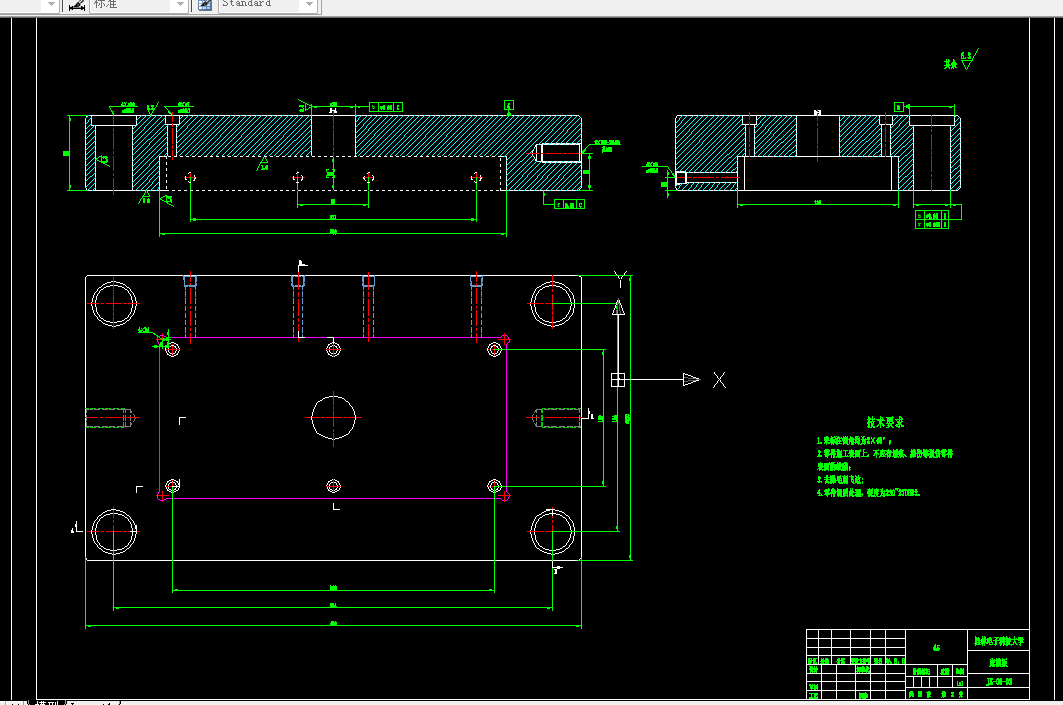The image size is (1063, 705).
Task: Expand the leftmost cut-off style dropdown arrow
Action: (x=51, y=4)
